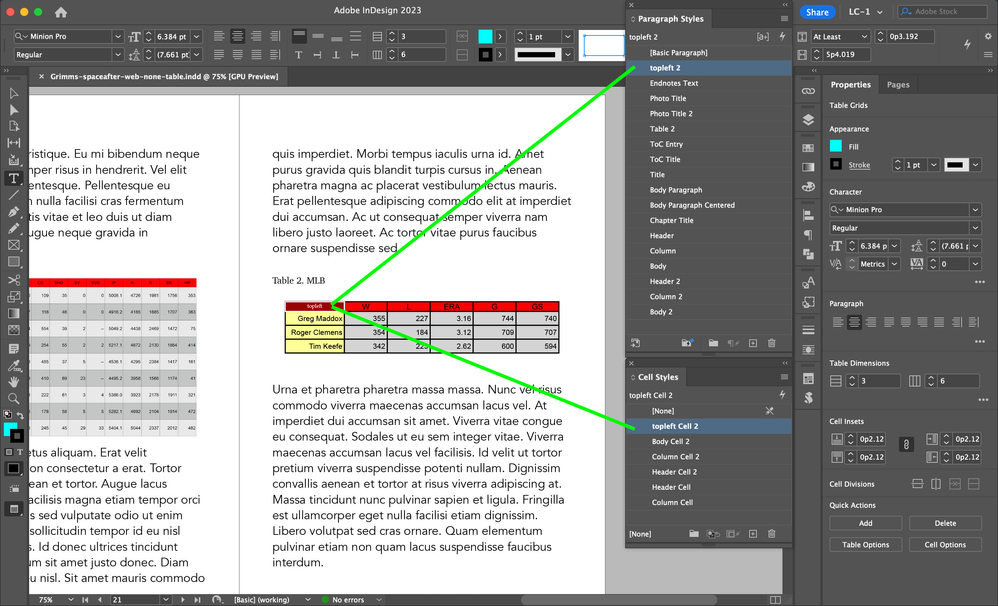Click the cyan Fill swatch in Appearance
This screenshot has width=998, height=606.
pyautogui.click(x=836, y=146)
